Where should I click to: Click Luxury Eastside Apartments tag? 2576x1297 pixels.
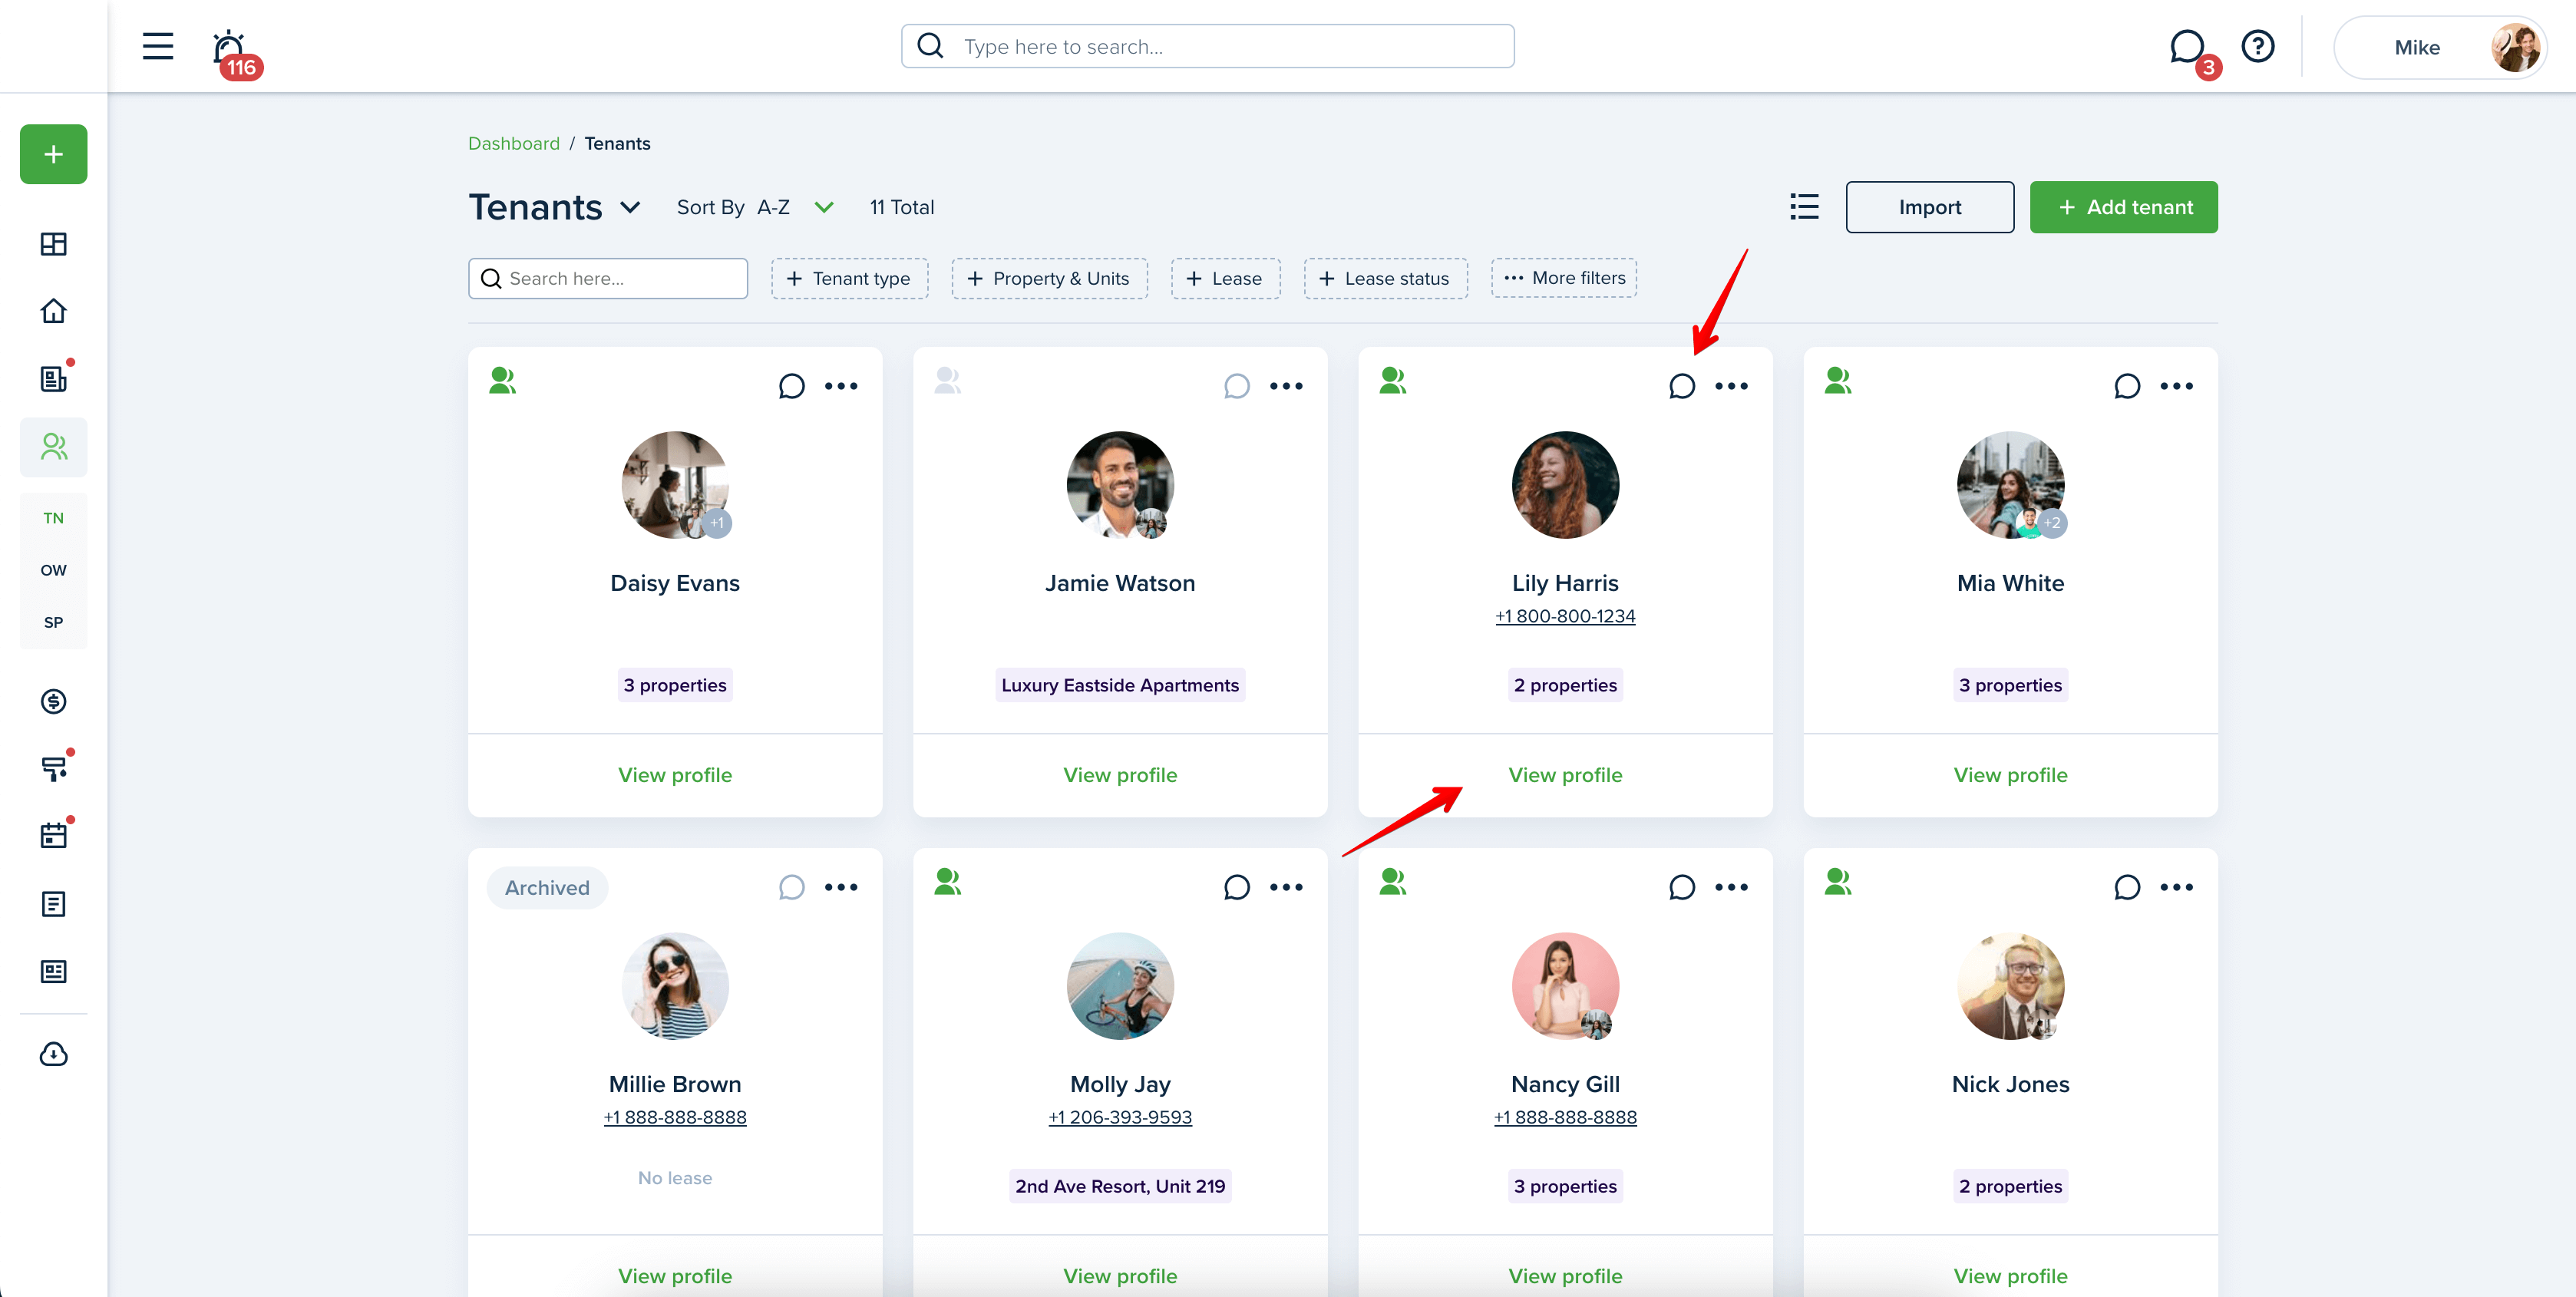(1120, 685)
